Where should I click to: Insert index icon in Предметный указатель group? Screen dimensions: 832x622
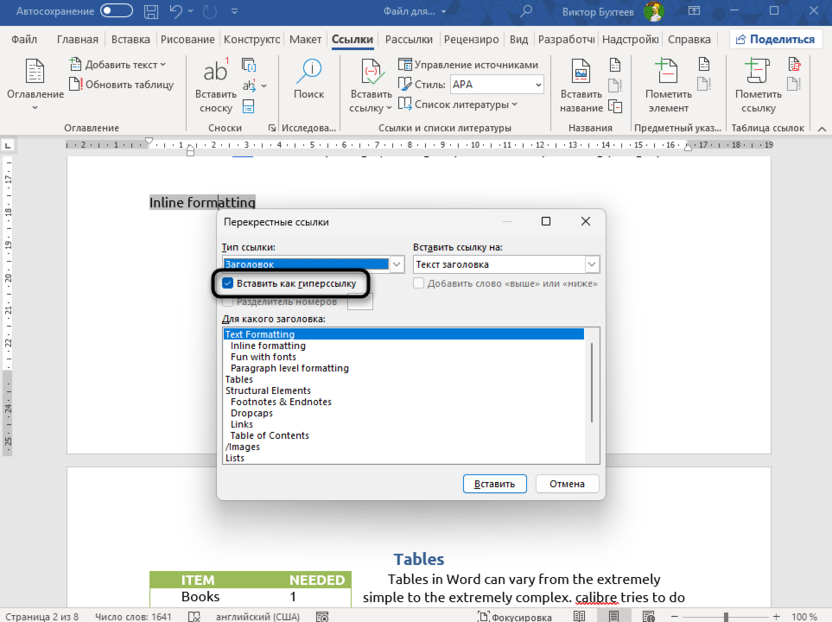(x=704, y=65)
